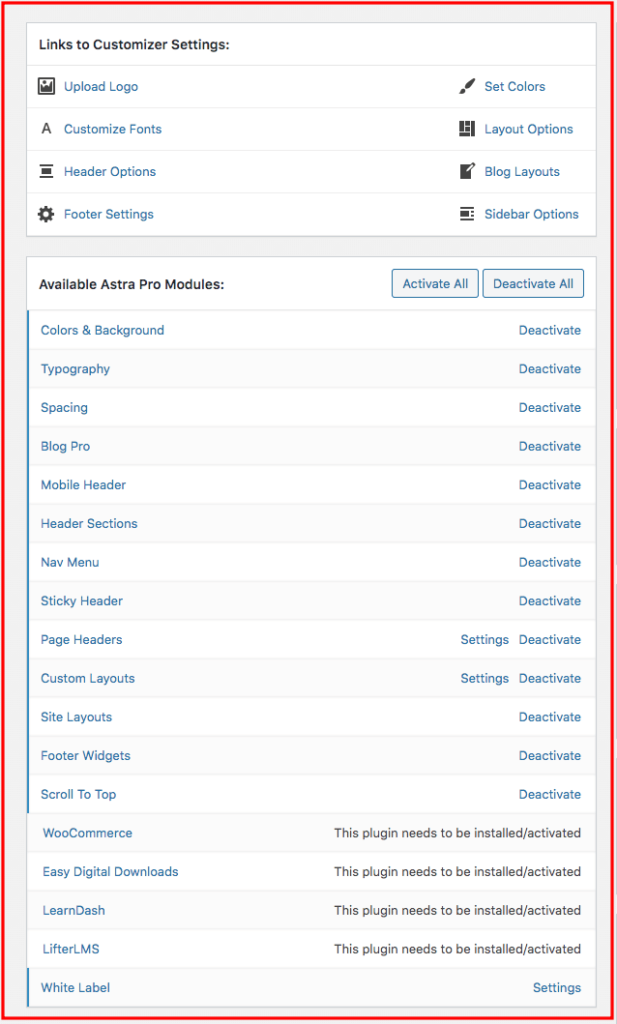Click the White Label module name
The width and height of the screenshot is (617, 1024).
[x=75, y=987]
